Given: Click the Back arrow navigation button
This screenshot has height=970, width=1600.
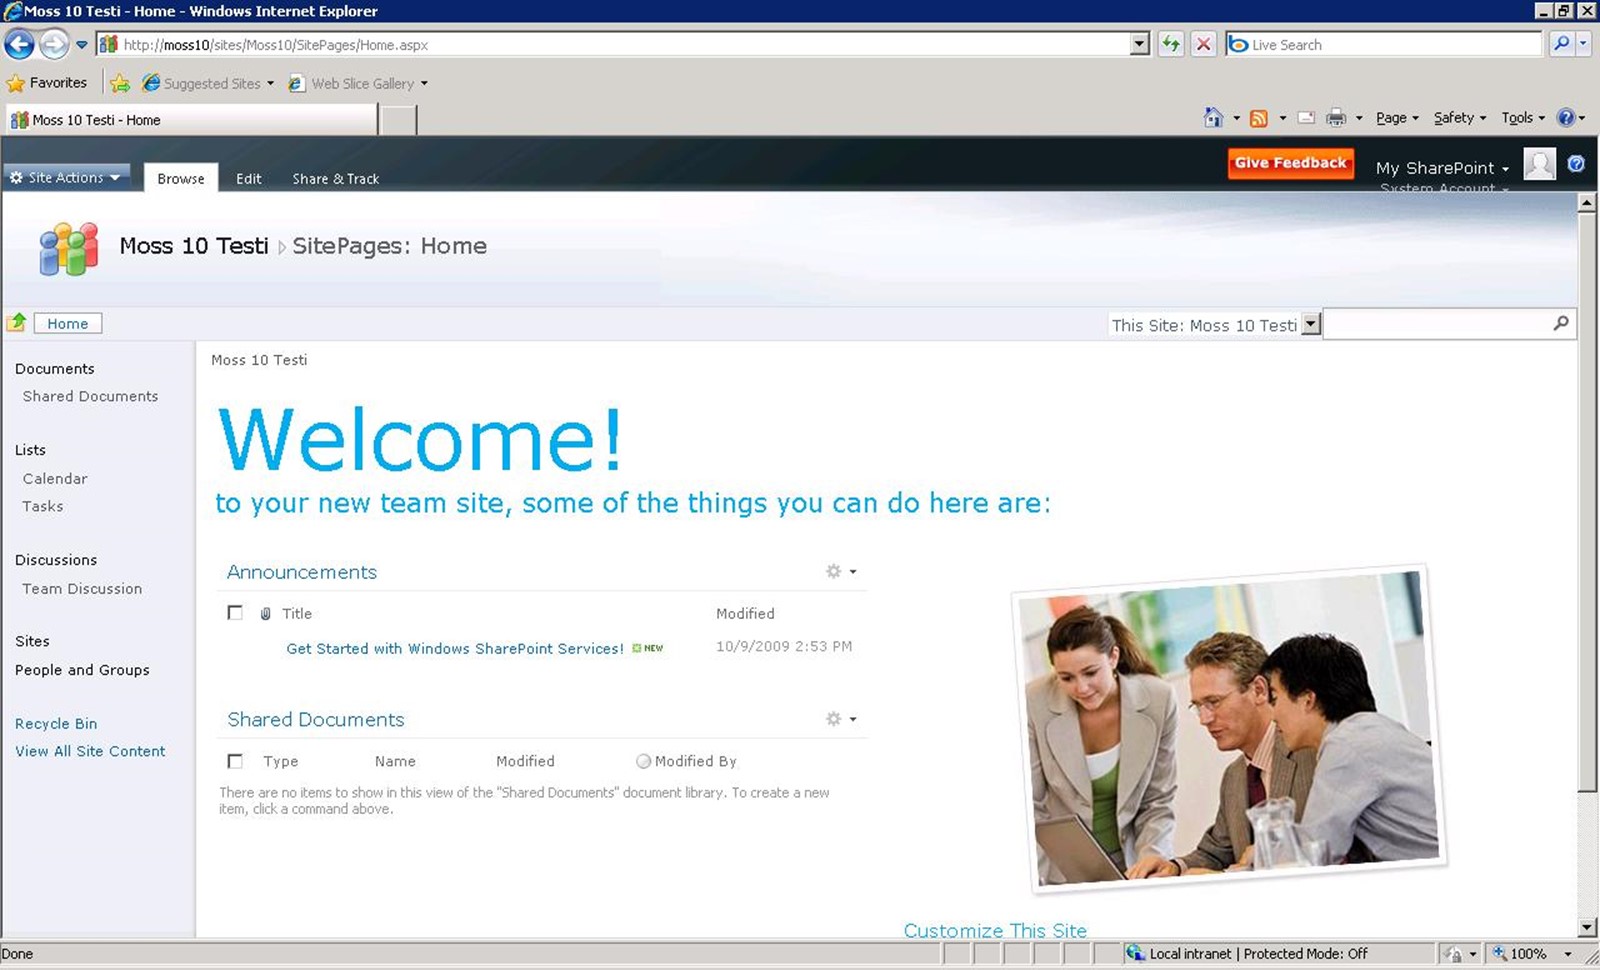Looking at the screenshot, I should point(19,44).
